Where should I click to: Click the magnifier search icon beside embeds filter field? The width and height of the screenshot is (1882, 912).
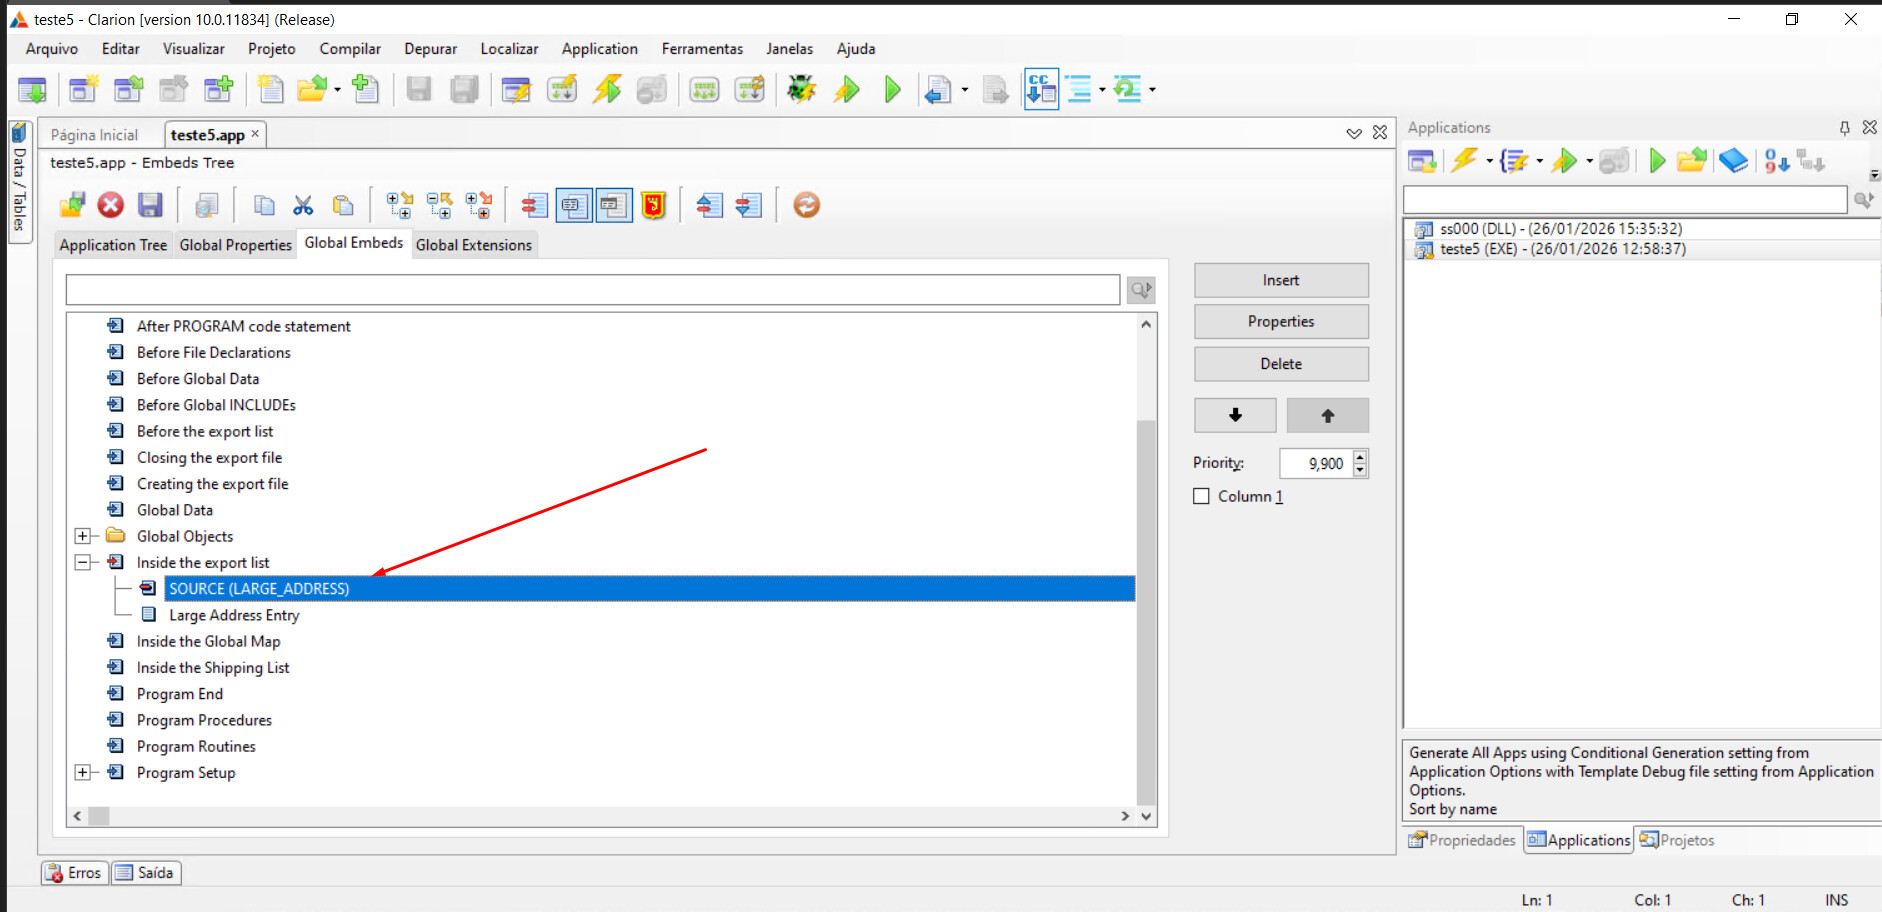1140,290
